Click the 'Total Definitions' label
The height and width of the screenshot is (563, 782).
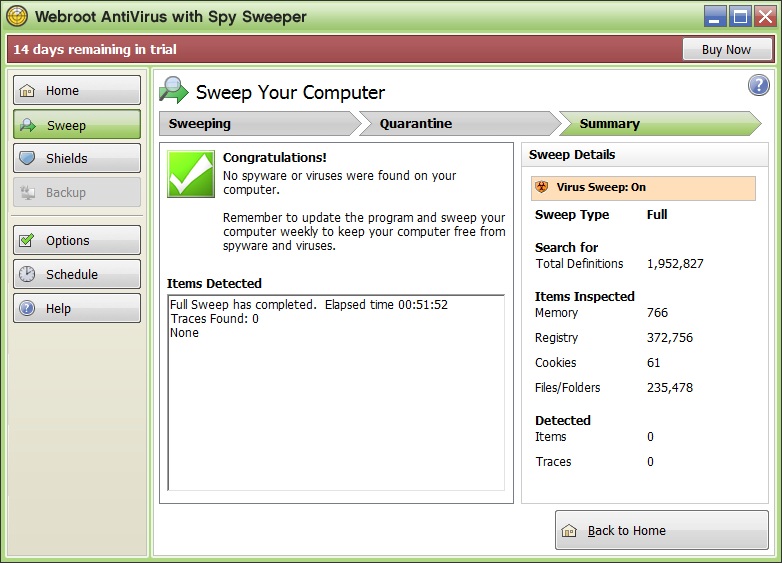pyautogui.click(x=580, y=264)
